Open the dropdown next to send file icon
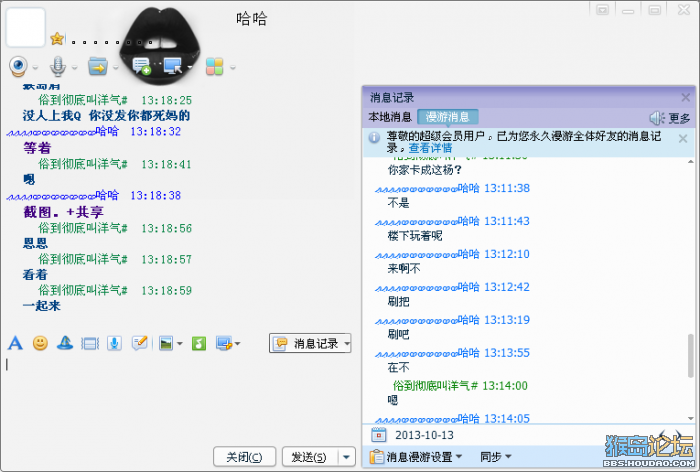The height and width of the screenshot is (472, 700). pyautogui.click(x=115, y=68)
